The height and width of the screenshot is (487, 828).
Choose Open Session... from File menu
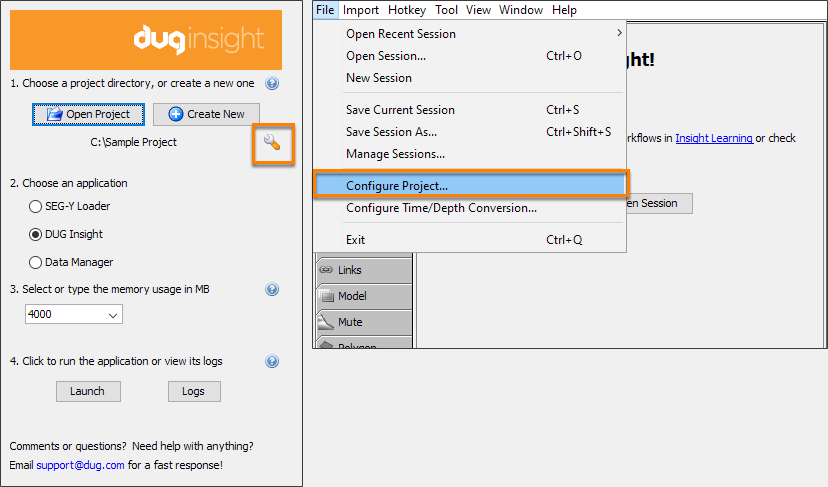[469, 56]
